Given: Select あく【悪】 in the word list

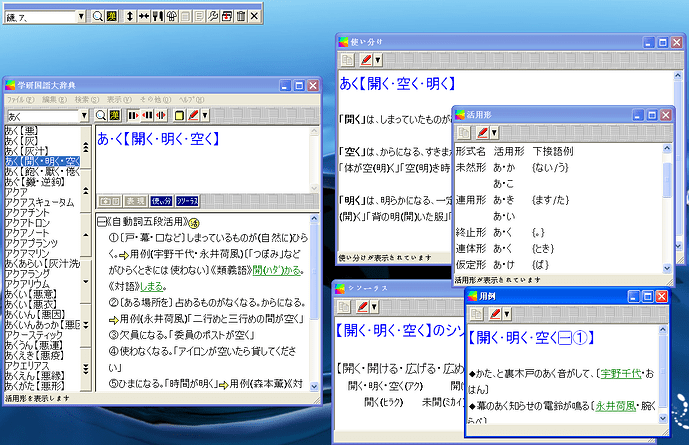Looking at the screenshot, I should point(22,130).
